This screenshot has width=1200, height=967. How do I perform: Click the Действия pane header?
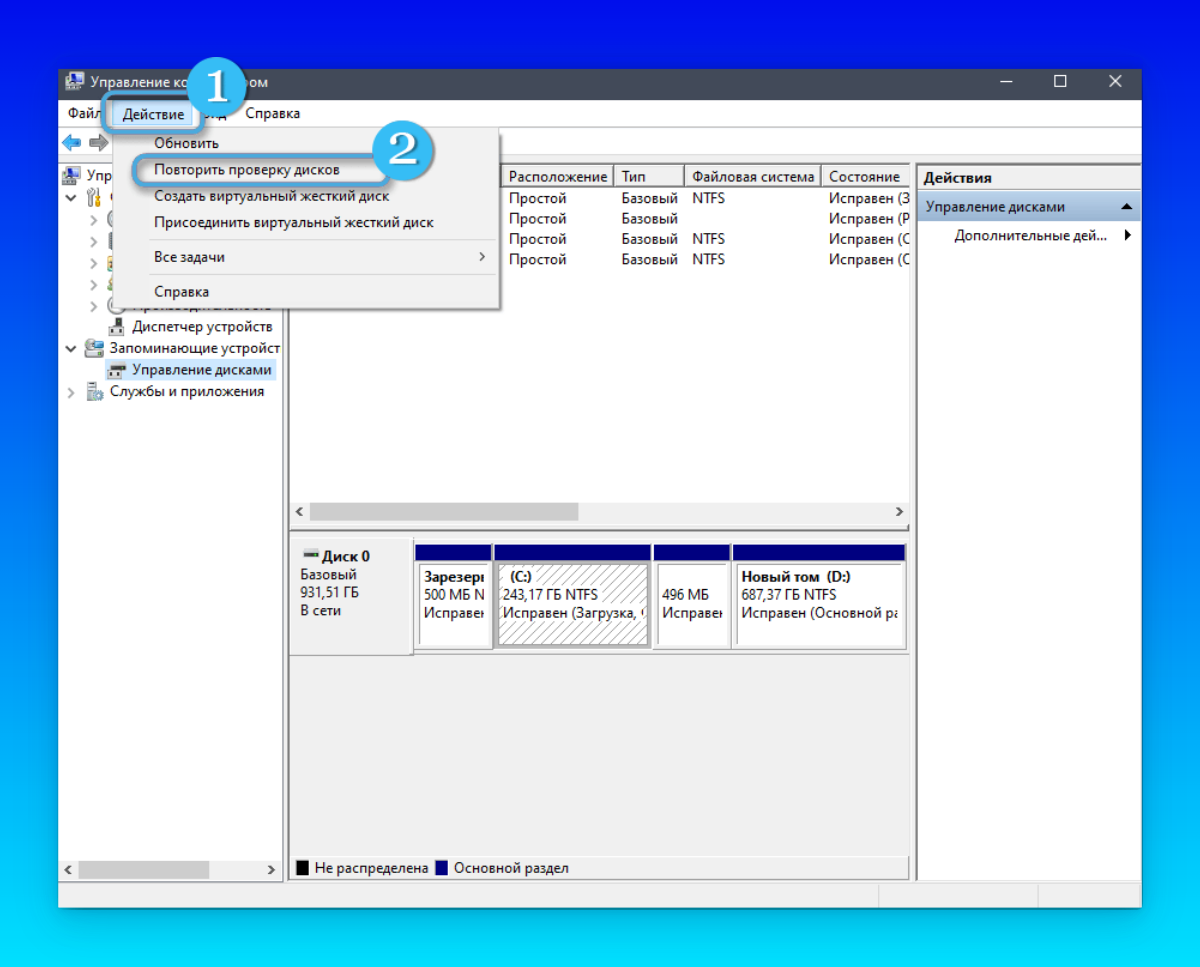[1028, 178]
